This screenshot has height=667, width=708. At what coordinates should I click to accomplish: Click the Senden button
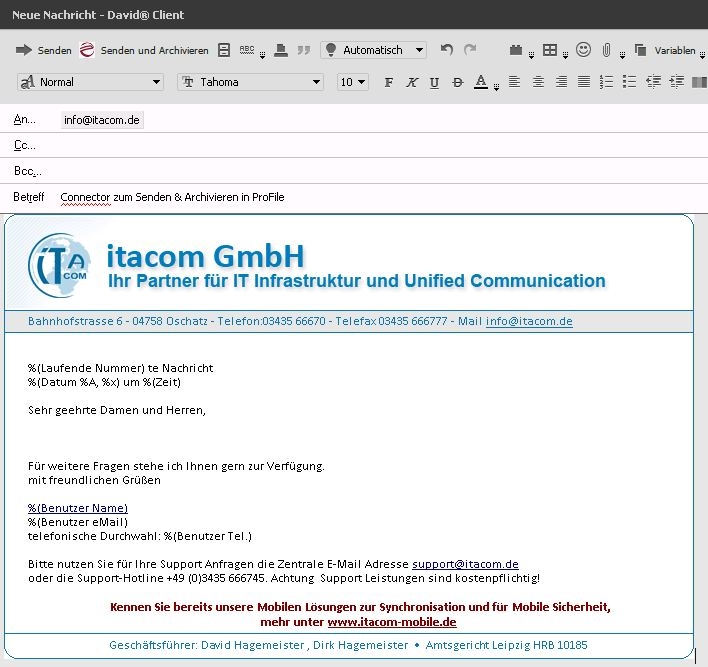[x=43, y=50]
